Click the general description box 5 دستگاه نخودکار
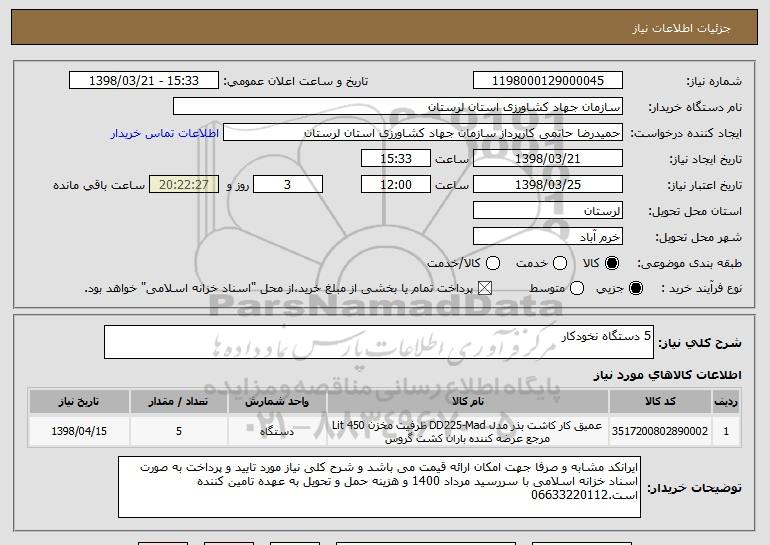The height and width of the screenshot is (545, 770). tap(379, 342)
